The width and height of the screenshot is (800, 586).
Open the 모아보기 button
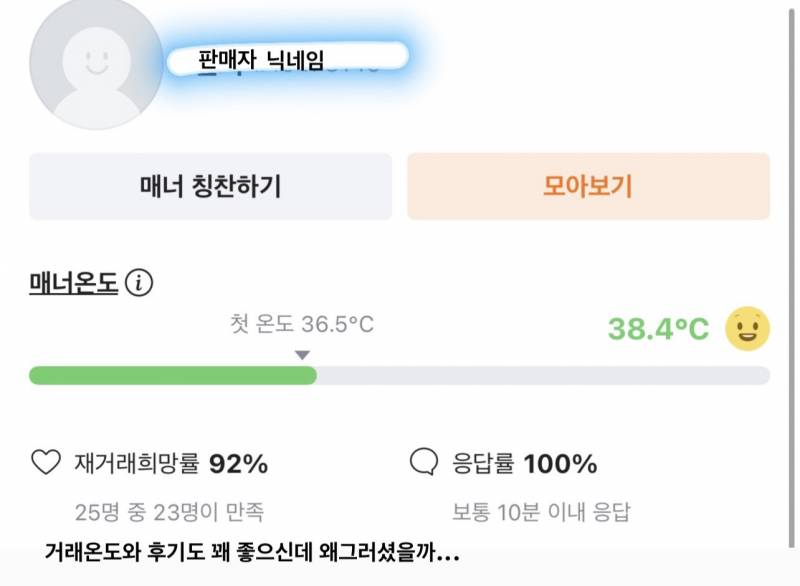pyautogui.click(x=588, y=186)
